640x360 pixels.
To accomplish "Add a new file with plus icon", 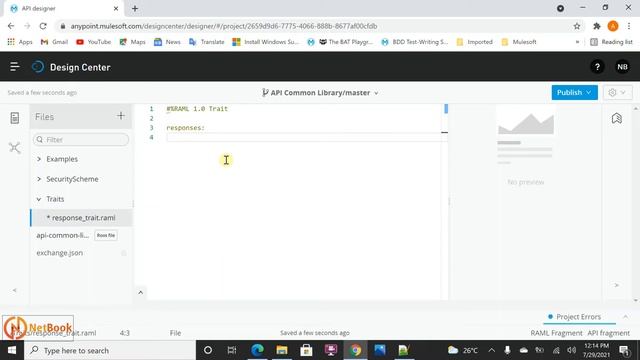I will [x=121, y=116].
